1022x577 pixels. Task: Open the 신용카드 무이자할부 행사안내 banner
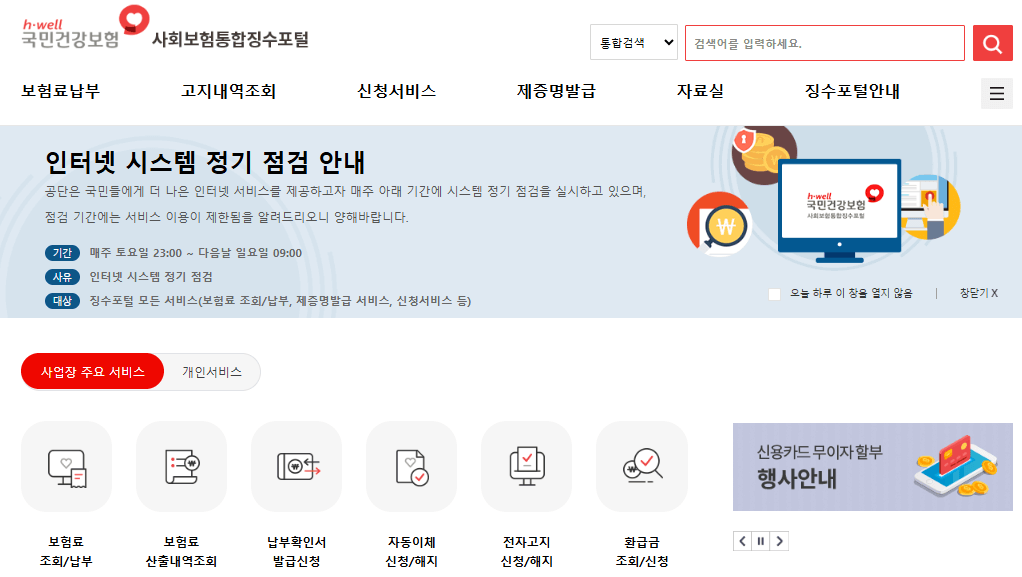[873, 467]
